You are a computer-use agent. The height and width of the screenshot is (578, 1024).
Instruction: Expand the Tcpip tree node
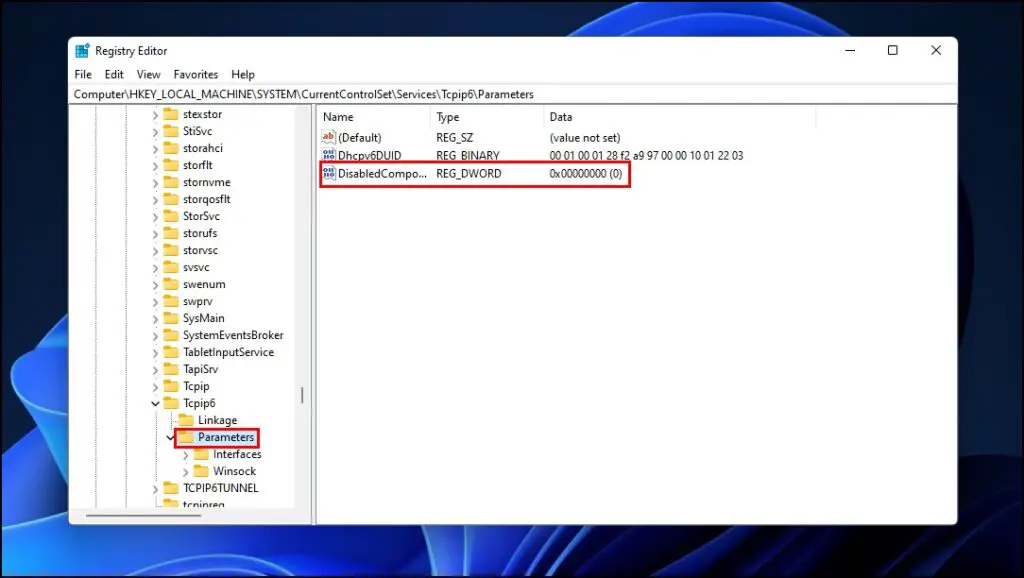(155, 387)
